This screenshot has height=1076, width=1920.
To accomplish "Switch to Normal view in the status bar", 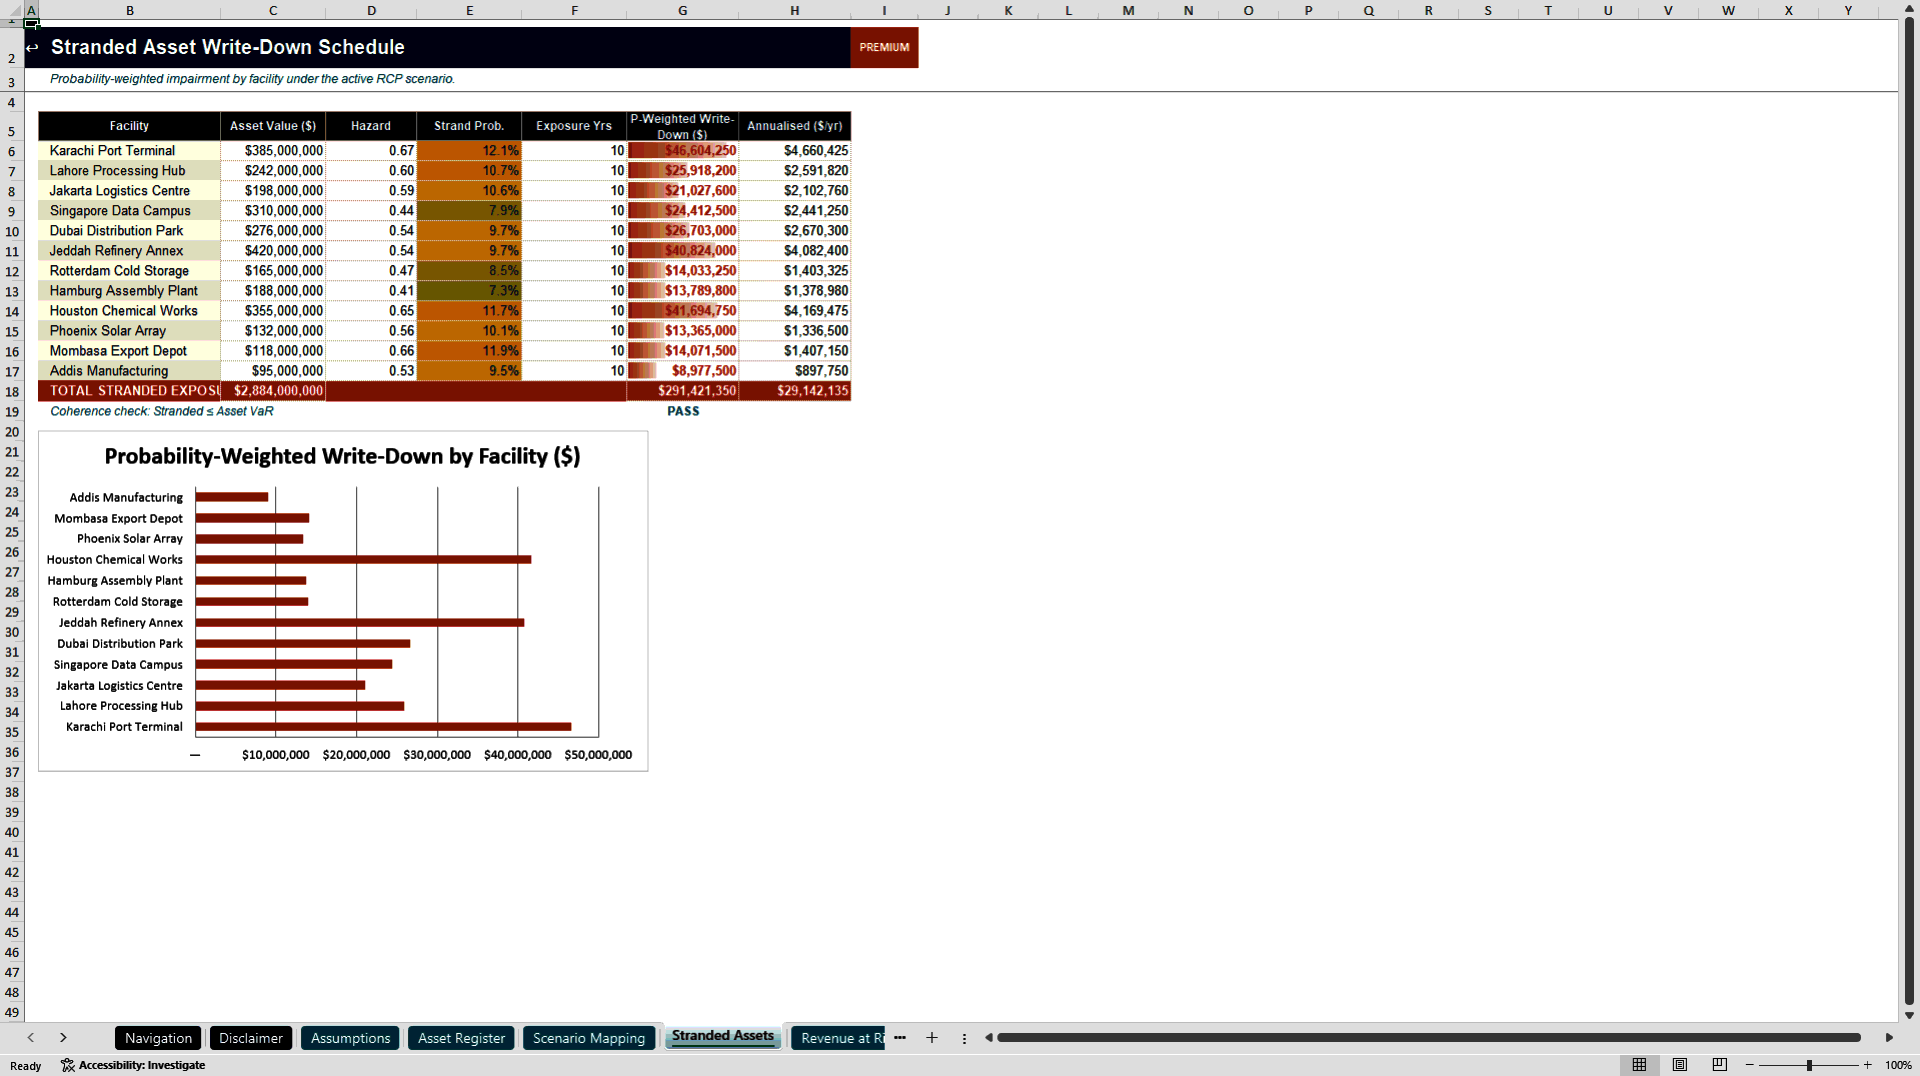I will click(x=1639, y=1065).
